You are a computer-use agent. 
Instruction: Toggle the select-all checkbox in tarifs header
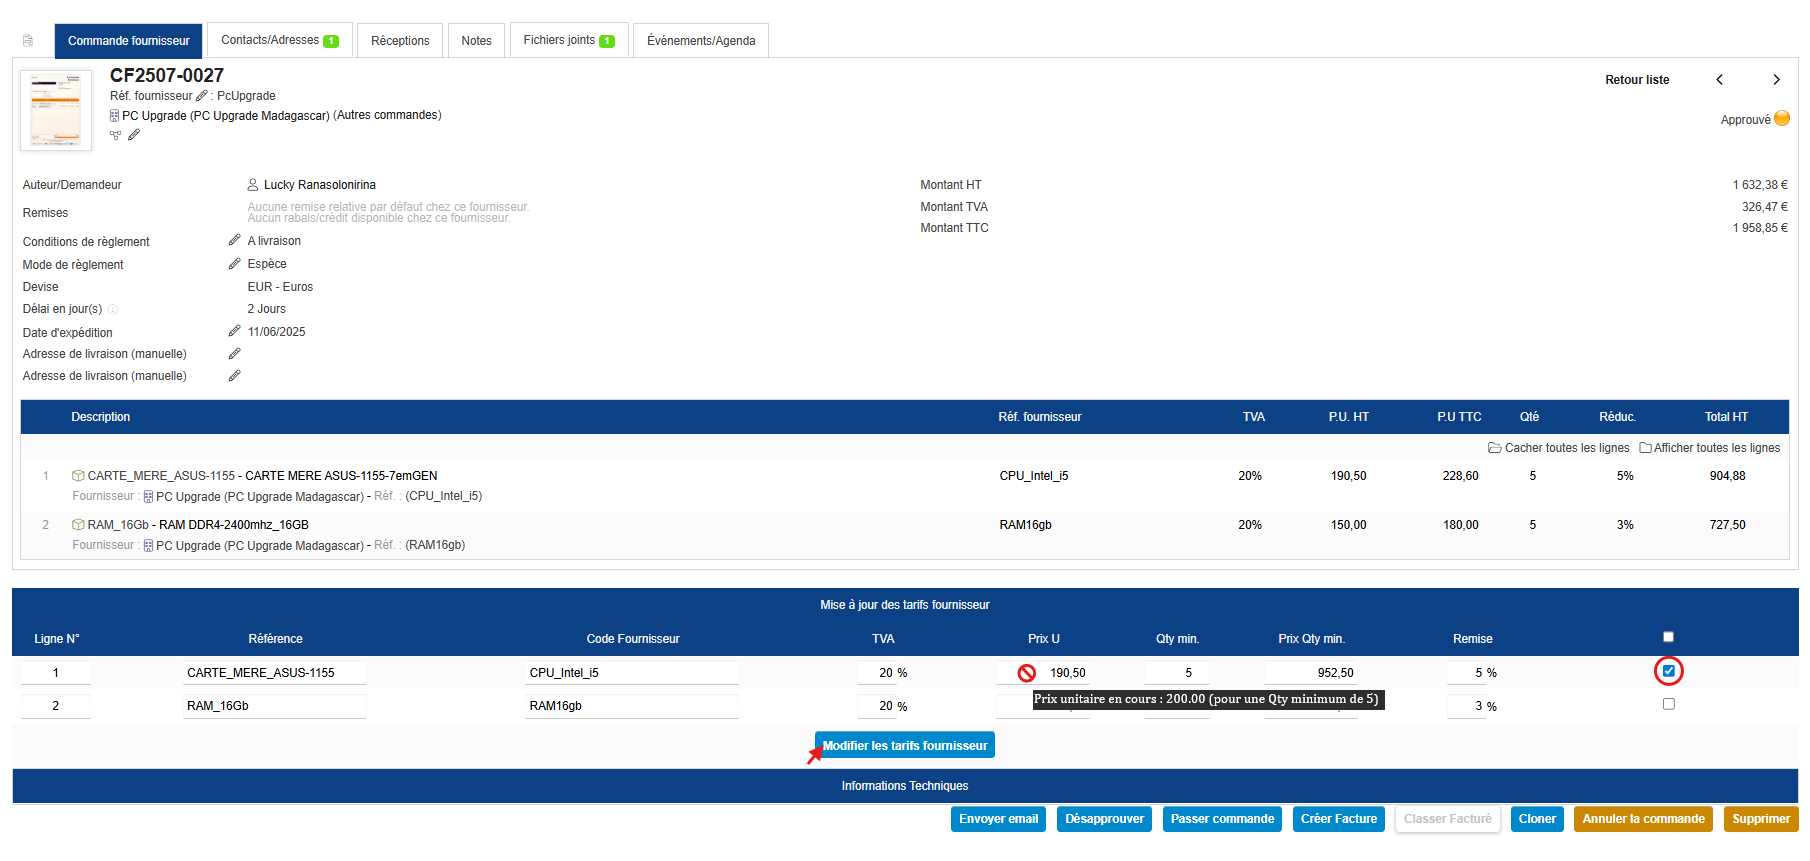coord(1668,637)
